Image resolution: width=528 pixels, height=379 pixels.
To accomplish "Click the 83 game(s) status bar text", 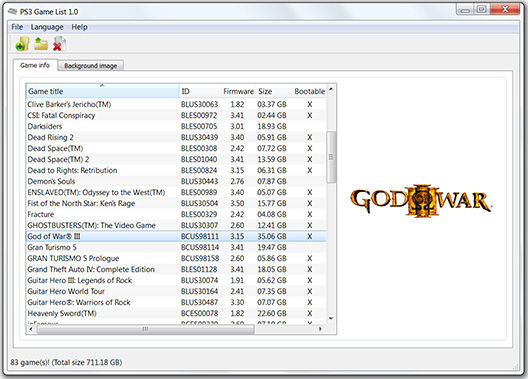I will (66, 363).
